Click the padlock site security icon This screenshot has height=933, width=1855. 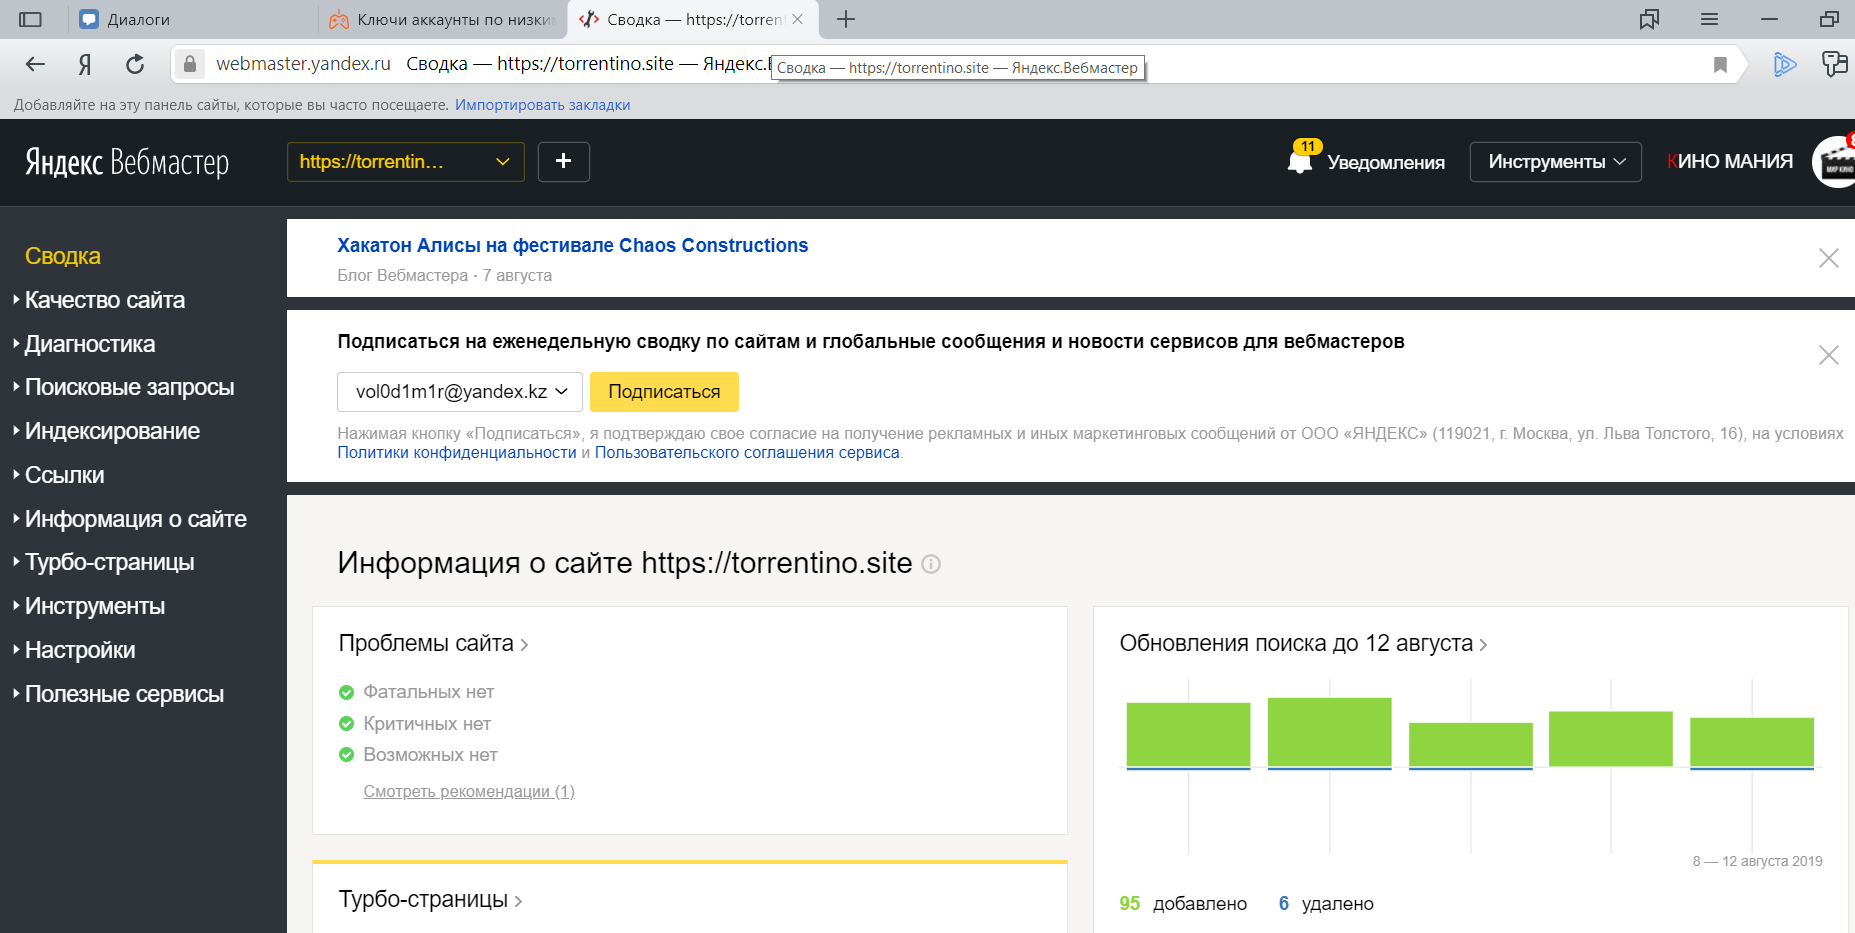pos(190,65)
